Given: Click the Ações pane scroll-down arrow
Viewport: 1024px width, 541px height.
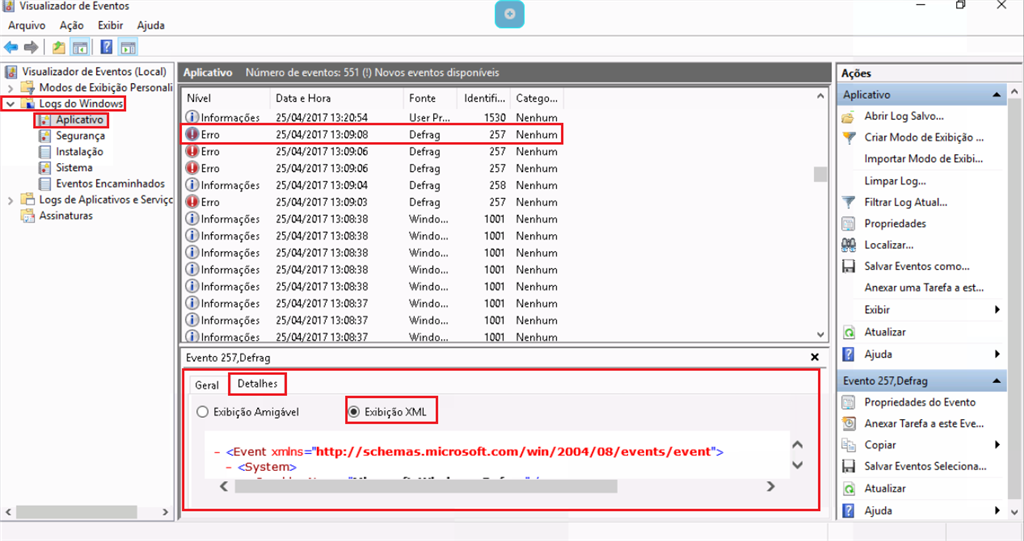Looking at the screenshot, I should click(x=1014, y=512).
